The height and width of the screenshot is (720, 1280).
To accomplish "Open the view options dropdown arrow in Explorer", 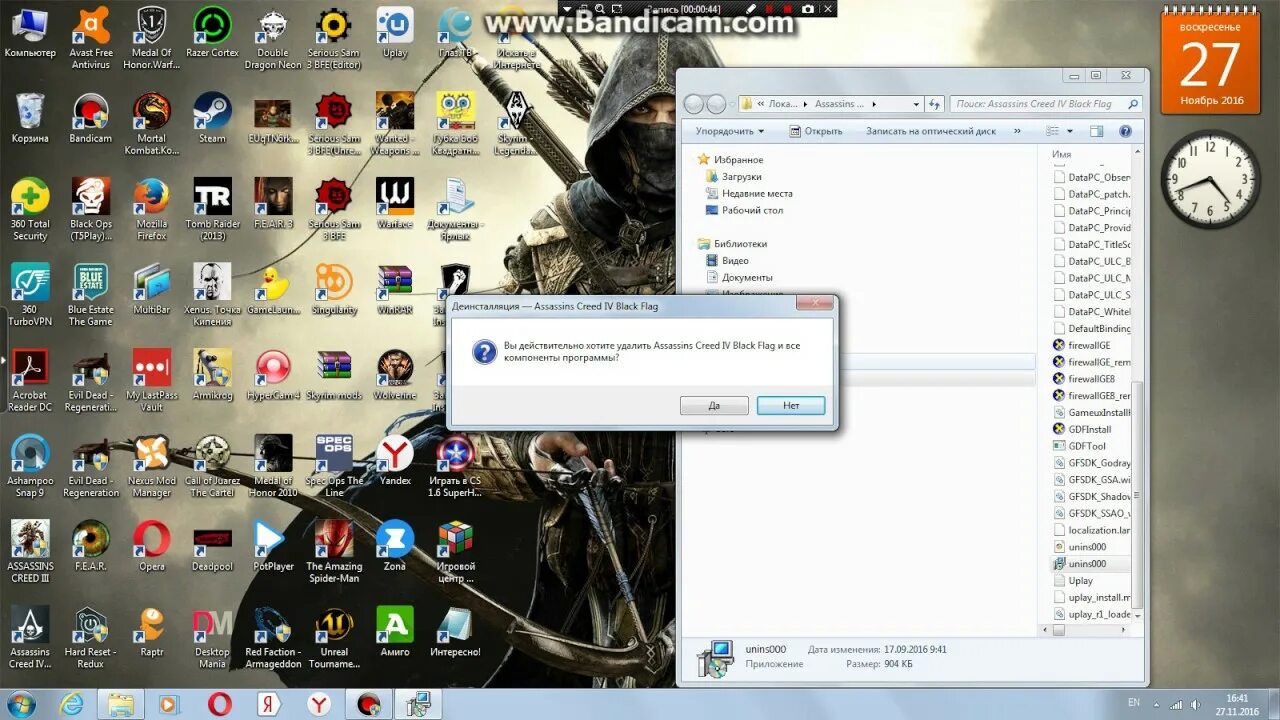I will [1069, 131].
